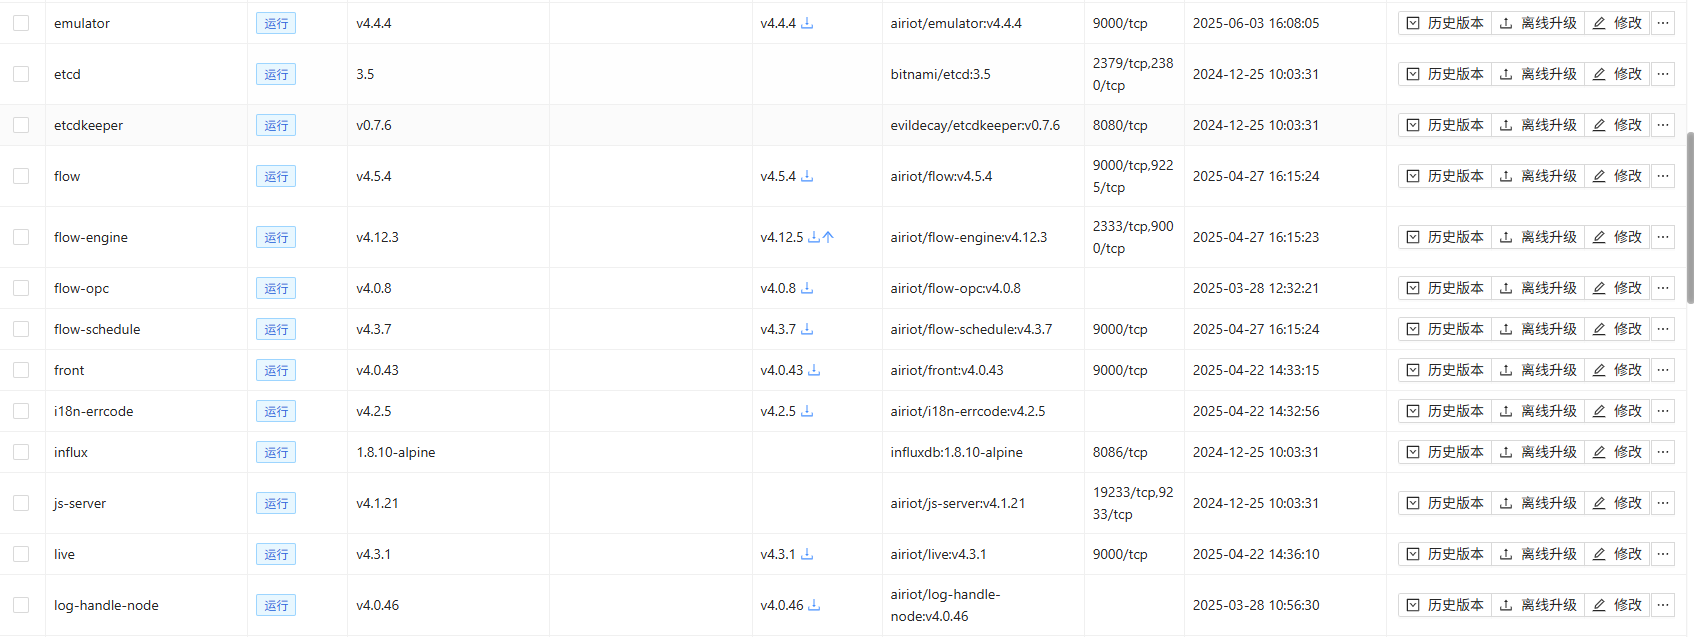Click port text 8080/tcp
This screenshot has height=637, width=1694.
click(x=1120, y=125)
